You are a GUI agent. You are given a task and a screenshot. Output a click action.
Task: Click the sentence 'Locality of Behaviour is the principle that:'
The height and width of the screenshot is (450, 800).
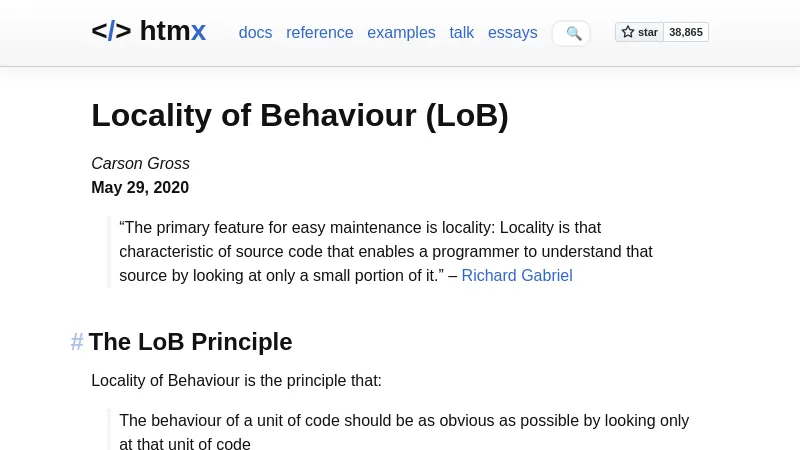pos(236,380)
